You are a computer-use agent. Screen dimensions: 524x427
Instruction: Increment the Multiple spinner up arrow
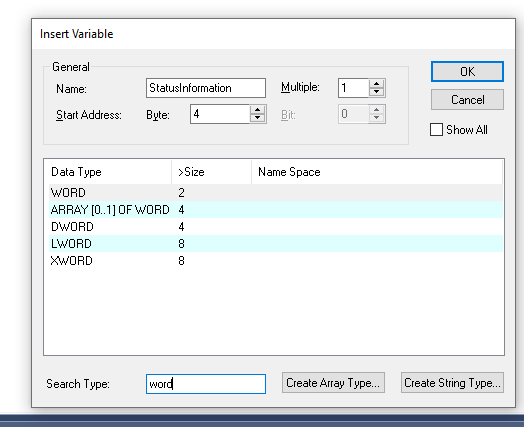(x=377, y=84)
